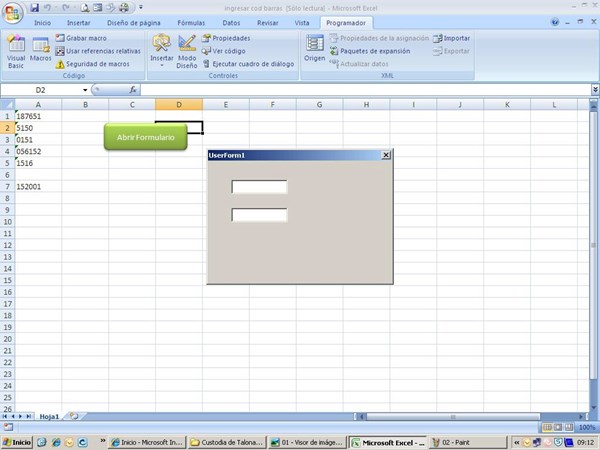Click the Origen XML icon

(315, 48)
